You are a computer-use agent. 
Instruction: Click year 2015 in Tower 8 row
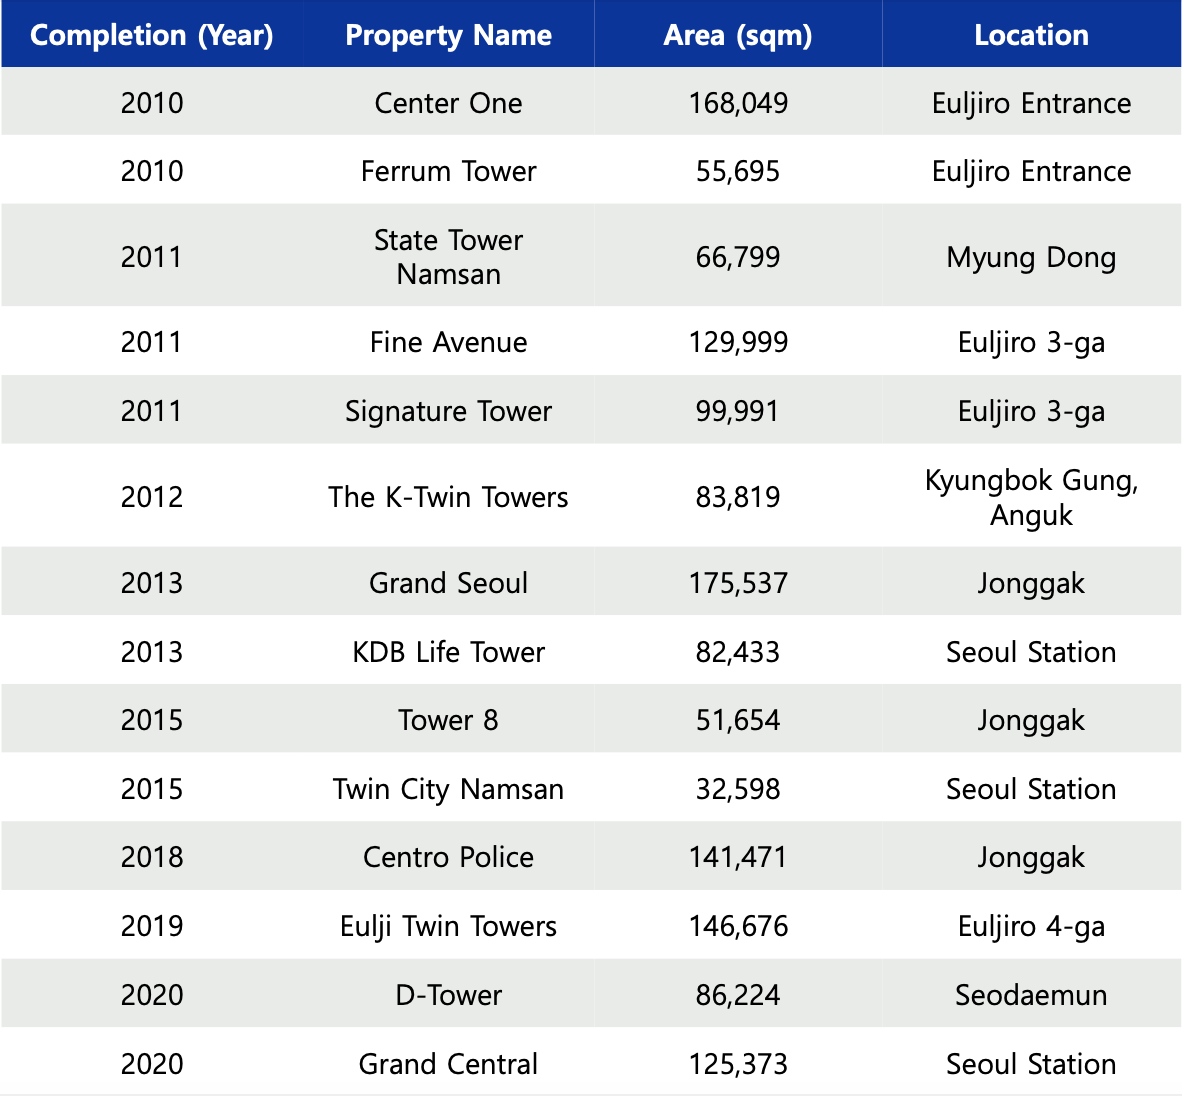pyautogui.click(x=152, y=721)
